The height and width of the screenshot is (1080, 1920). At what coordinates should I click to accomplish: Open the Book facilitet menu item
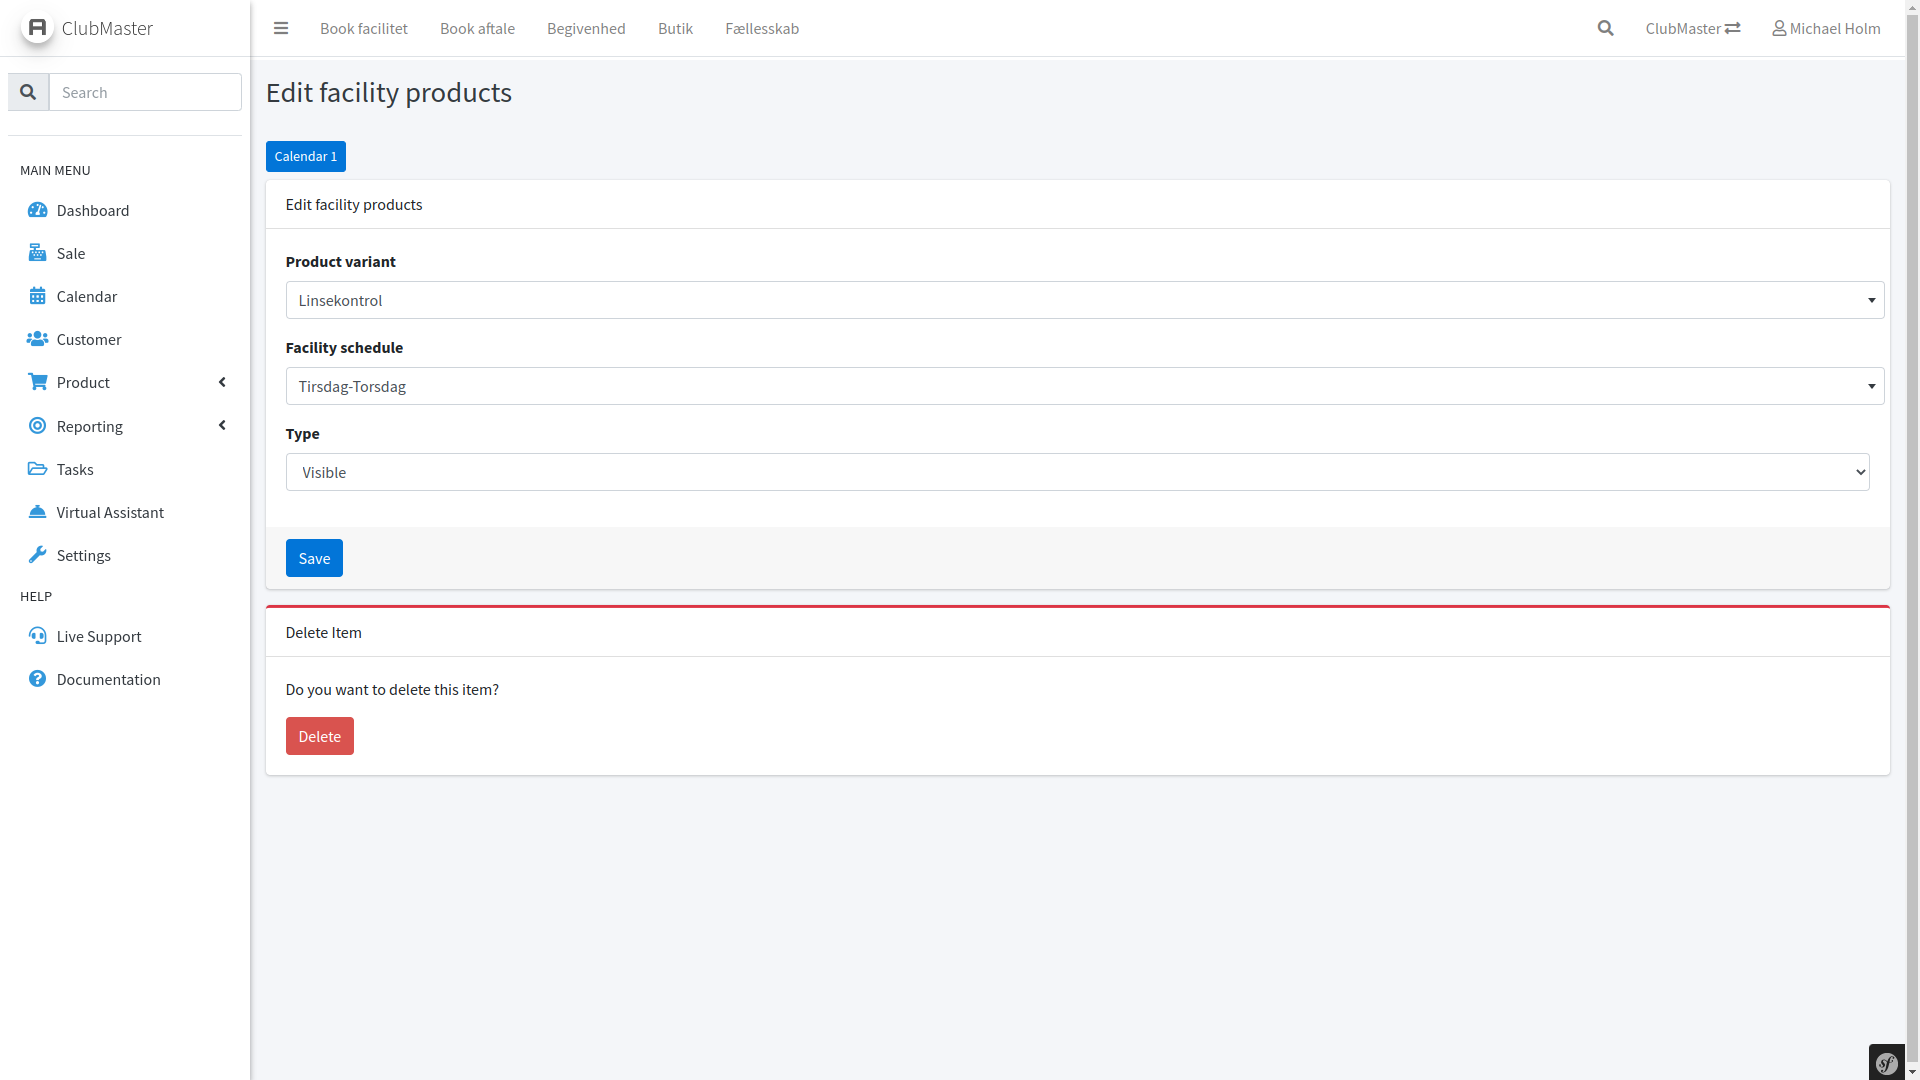(364, 28)
